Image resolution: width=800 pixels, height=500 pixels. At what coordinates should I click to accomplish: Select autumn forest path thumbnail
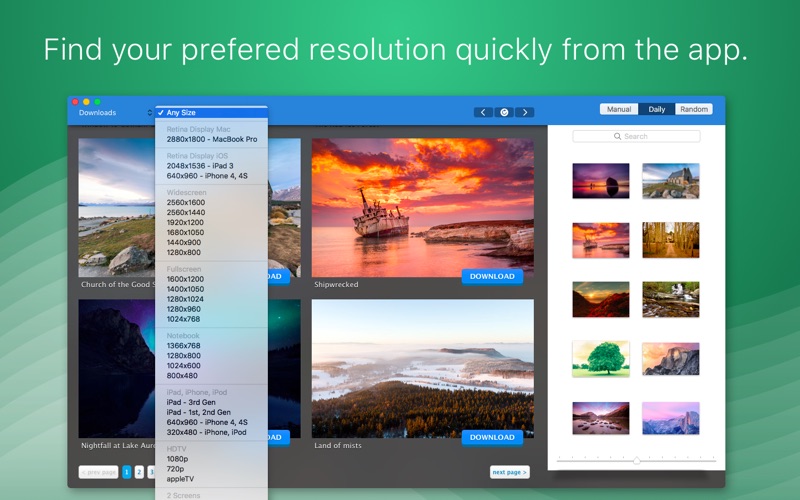pos(670,240)
